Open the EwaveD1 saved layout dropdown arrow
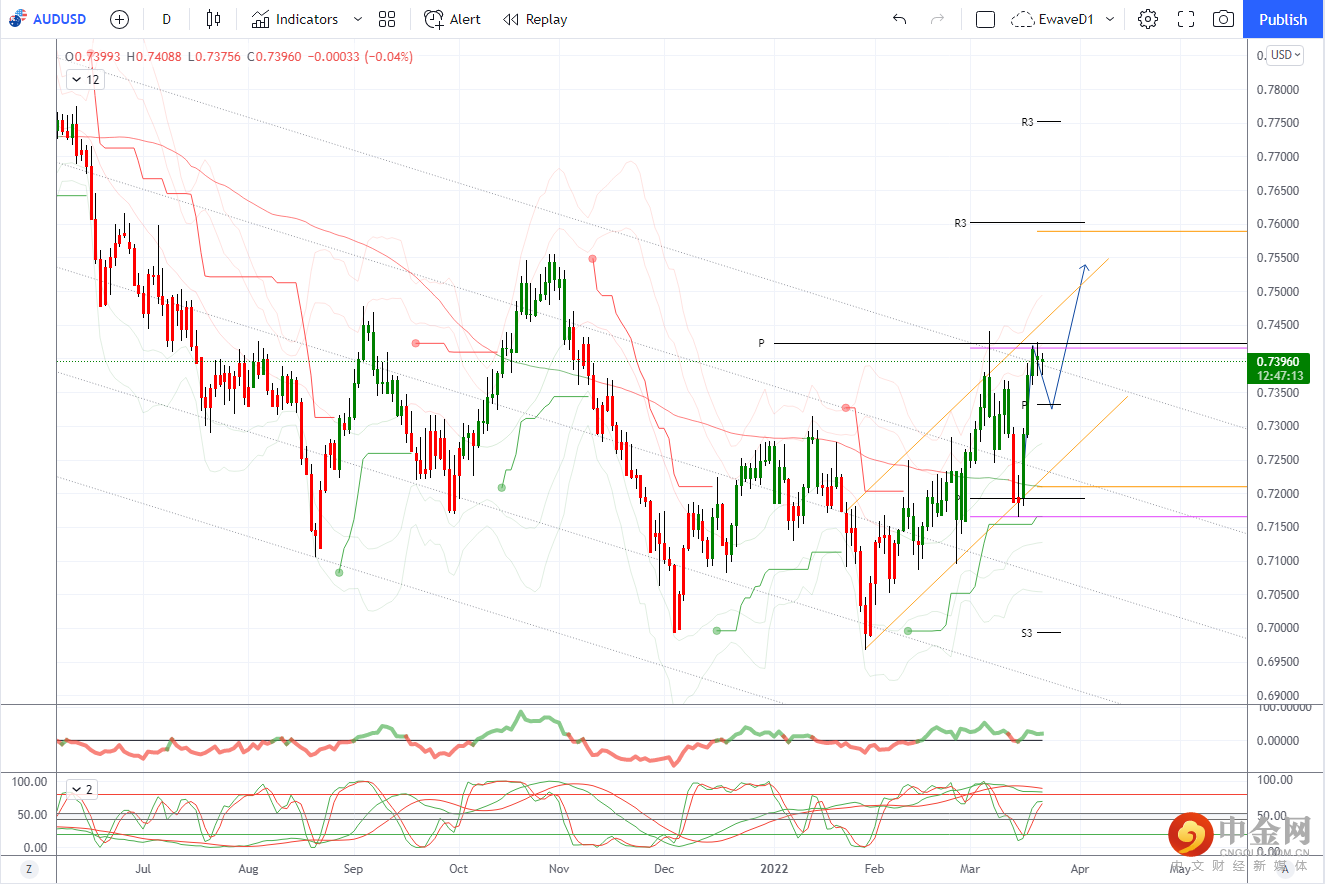 tap(1110, 19)
